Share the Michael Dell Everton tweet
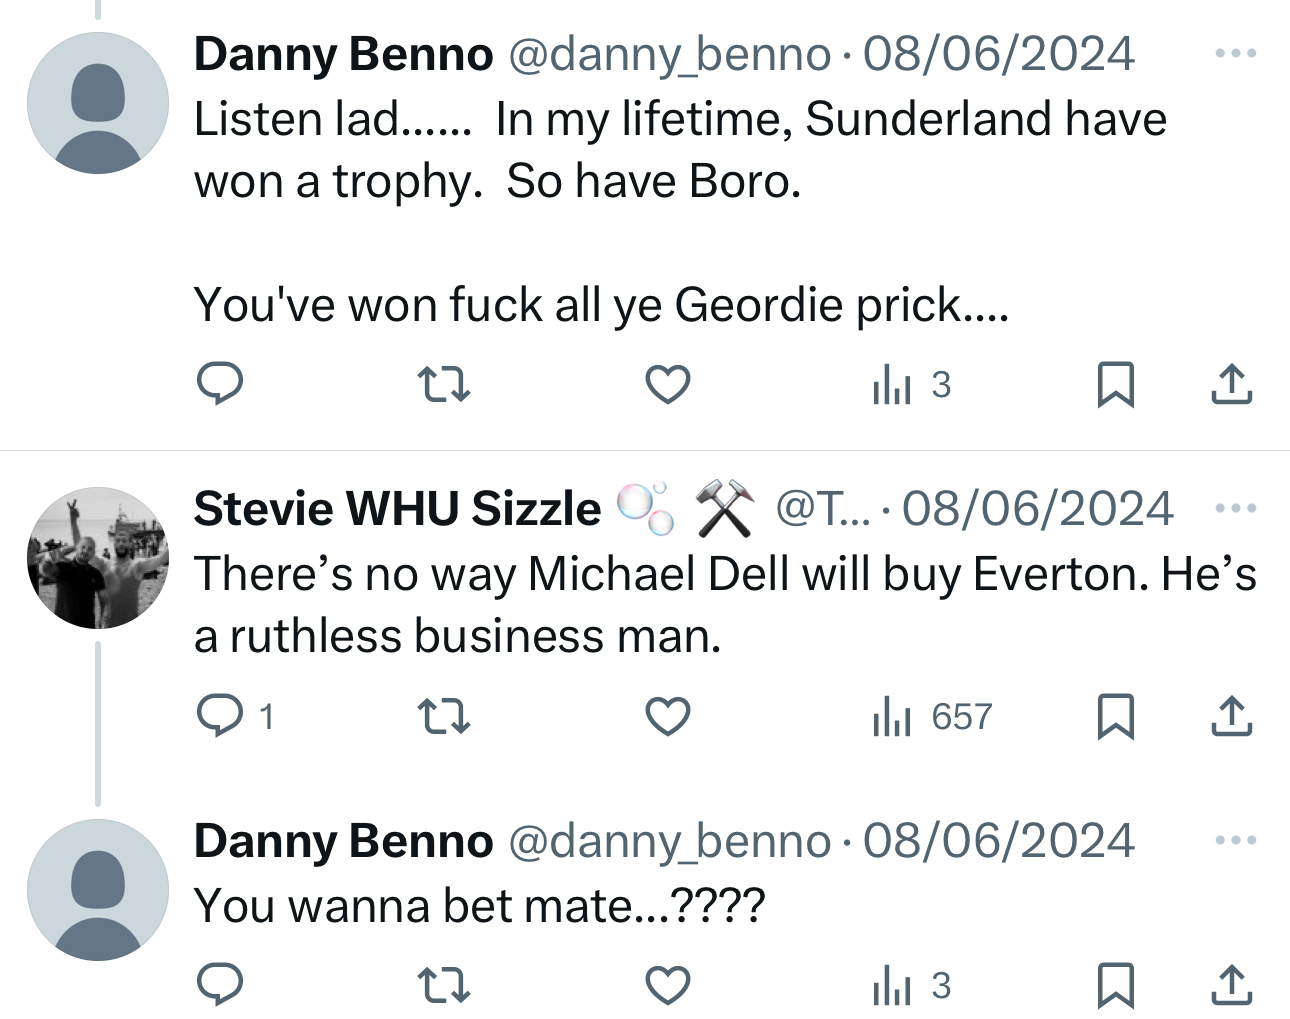Screen dimensions: 1290x1019 (x=1232, y=716)
